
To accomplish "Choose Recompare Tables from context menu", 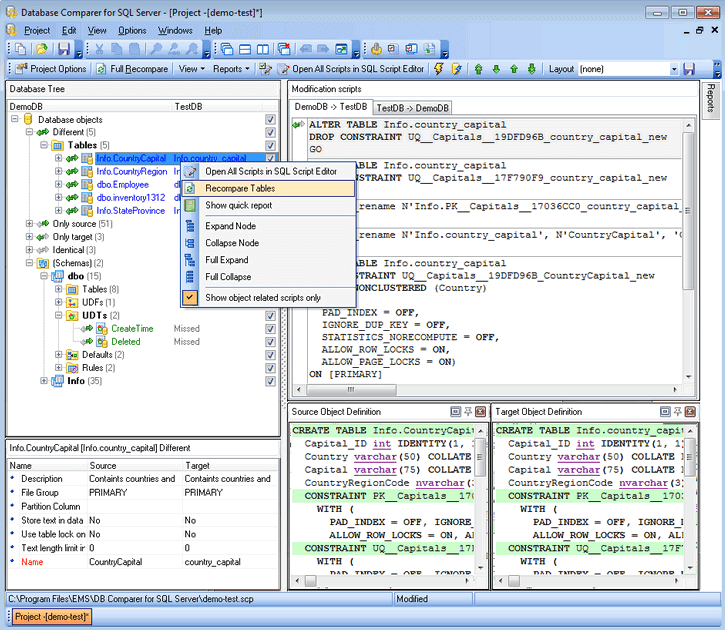I will coord(268,189).
